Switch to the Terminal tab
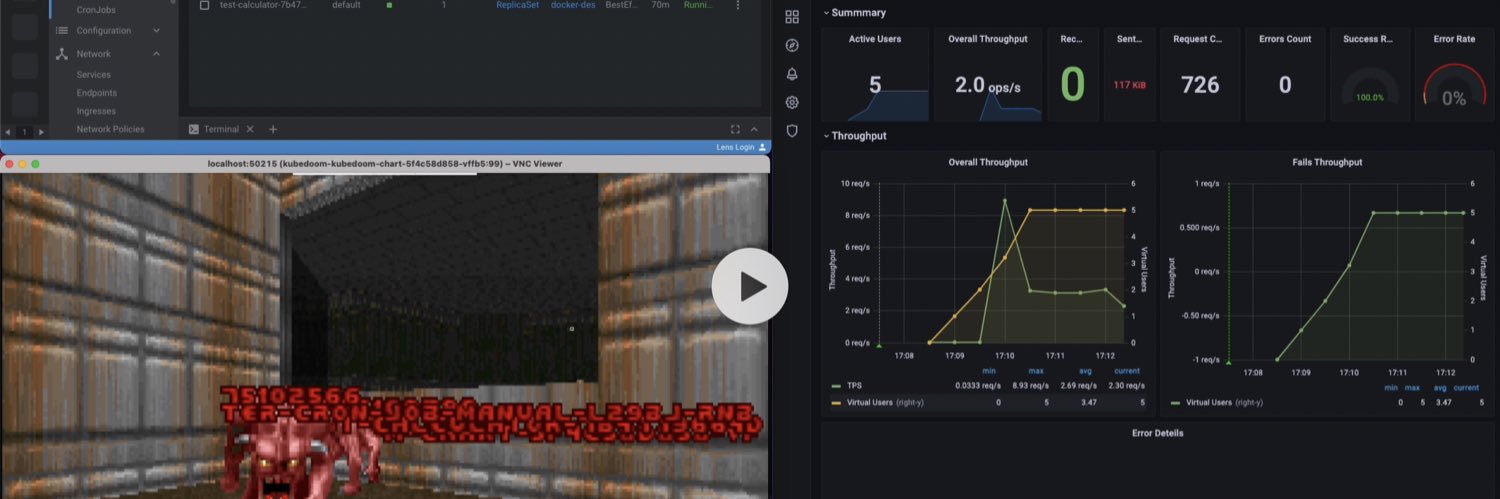This screenshot has width=1500, height=499. point(221,129)
